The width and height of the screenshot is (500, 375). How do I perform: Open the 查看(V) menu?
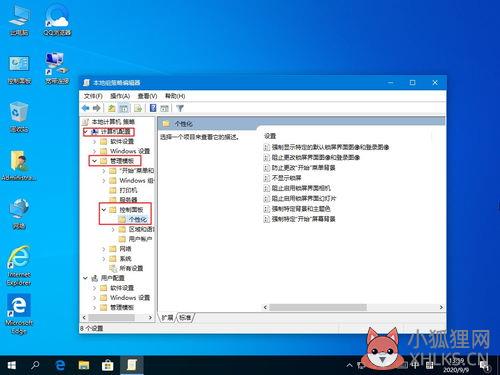(x=147, y=96)
